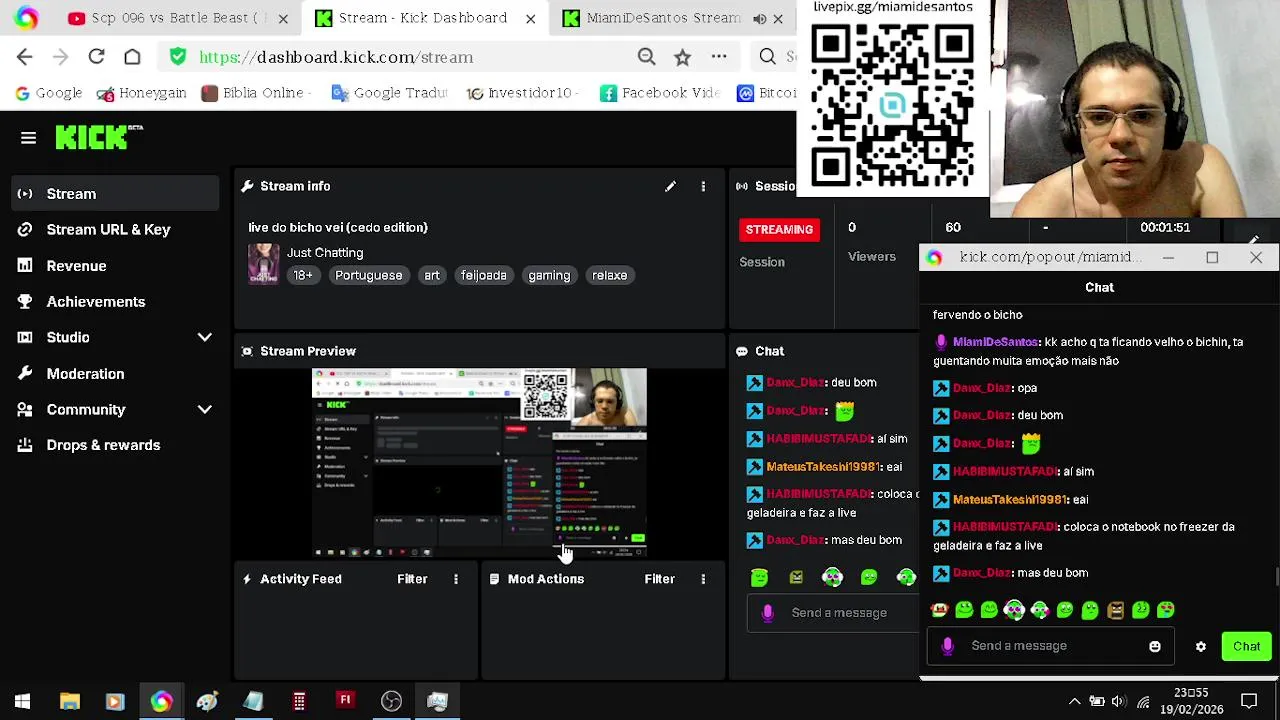Open the Kick hamburger menu

coord(28,138)
